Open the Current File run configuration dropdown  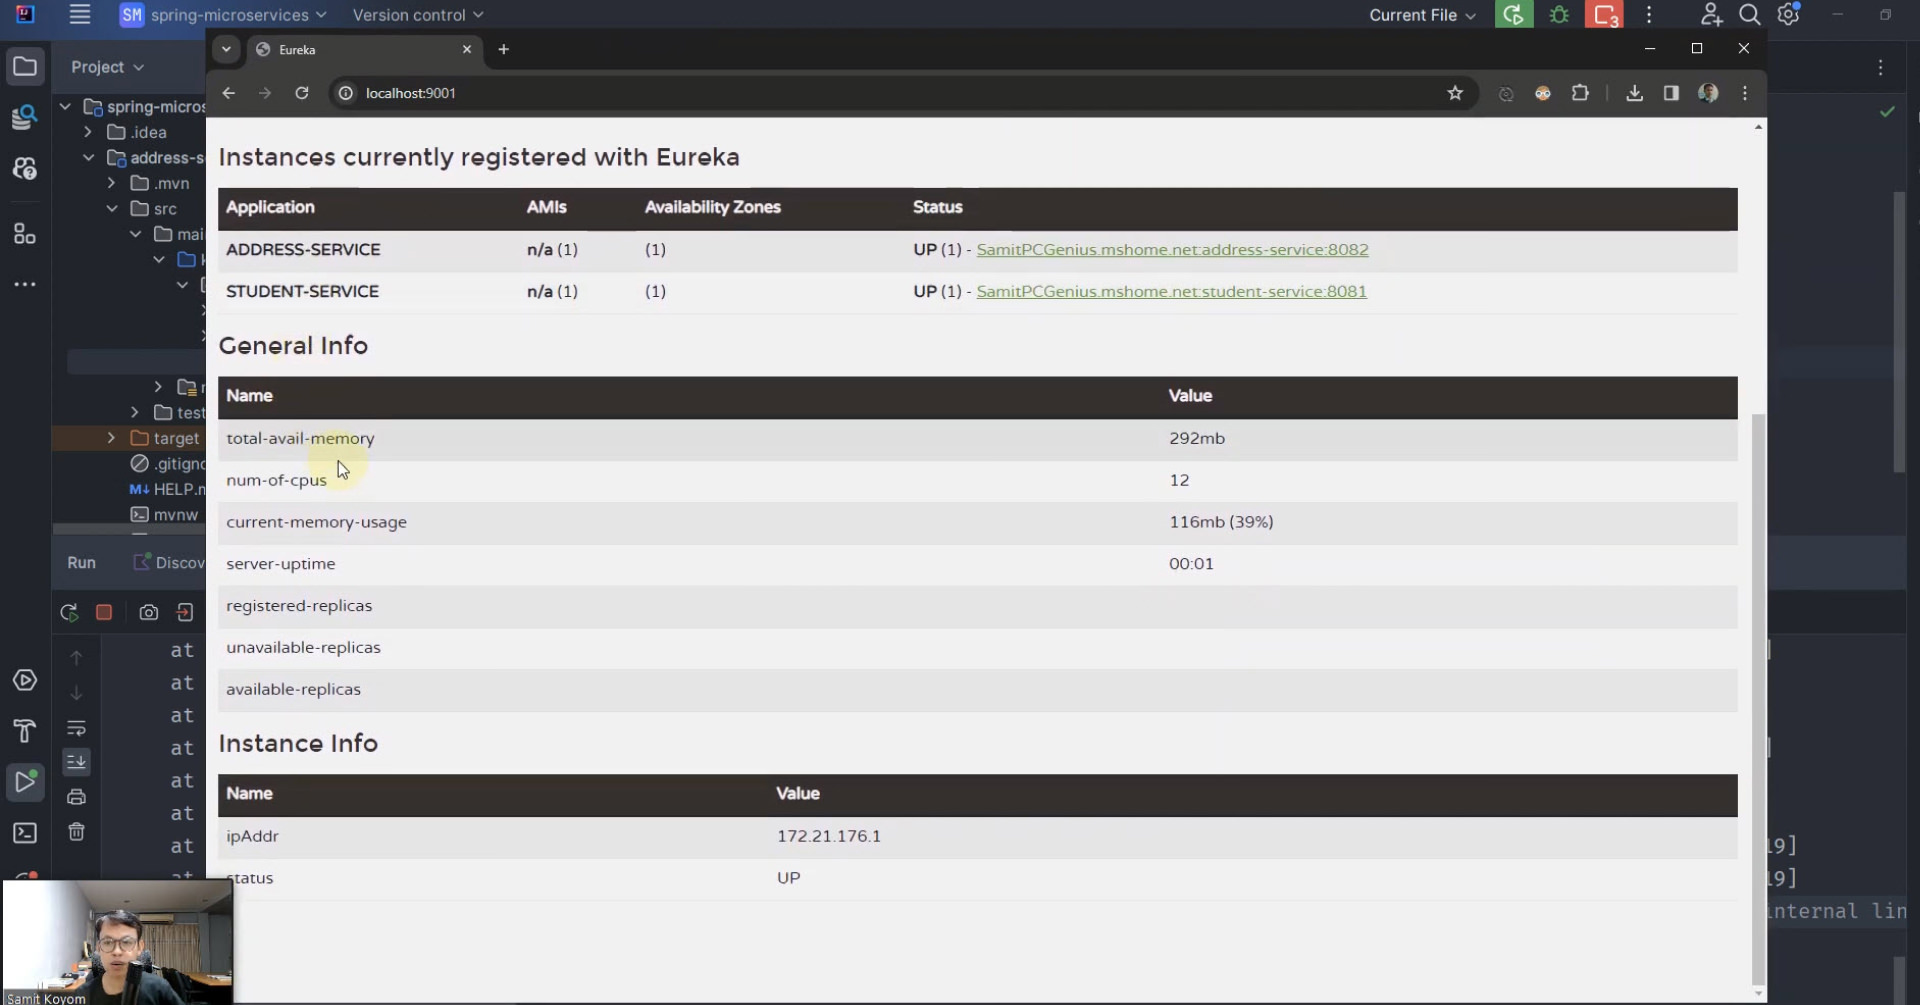coord(1422,15)
